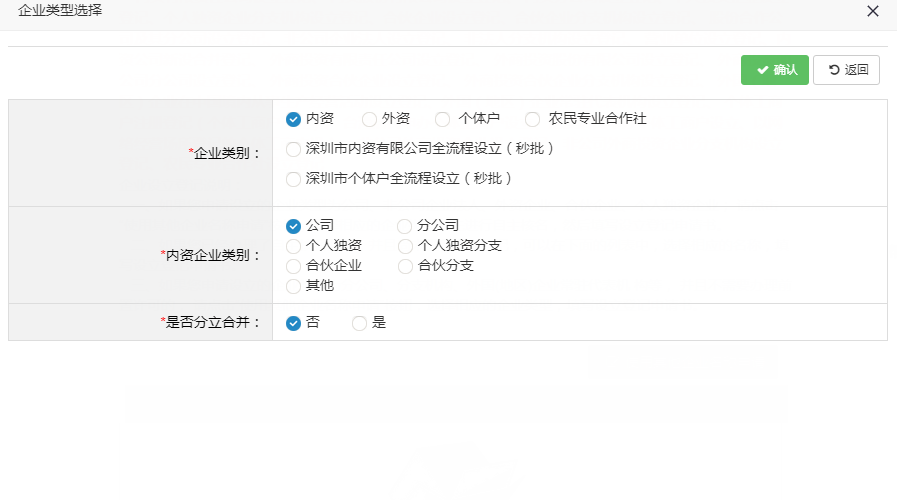
Task: Select the 其他 radio option
Action: click(x=294, y=286)
